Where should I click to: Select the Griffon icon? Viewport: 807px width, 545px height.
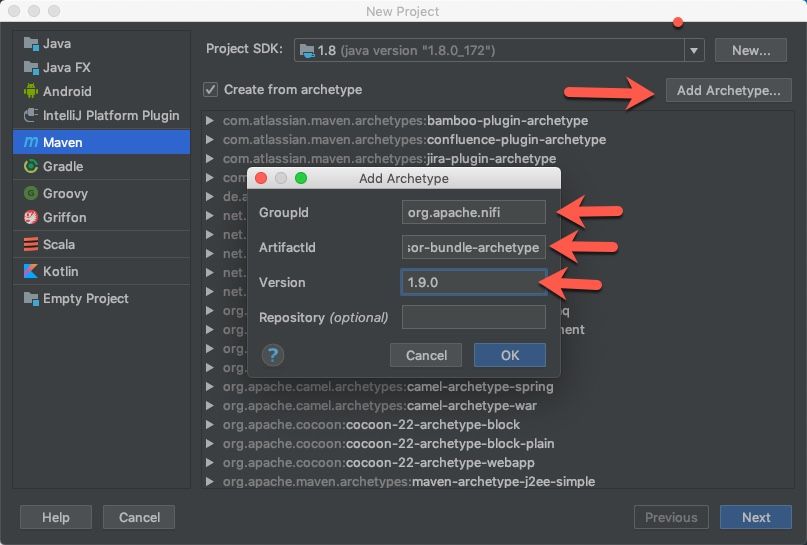31,217
